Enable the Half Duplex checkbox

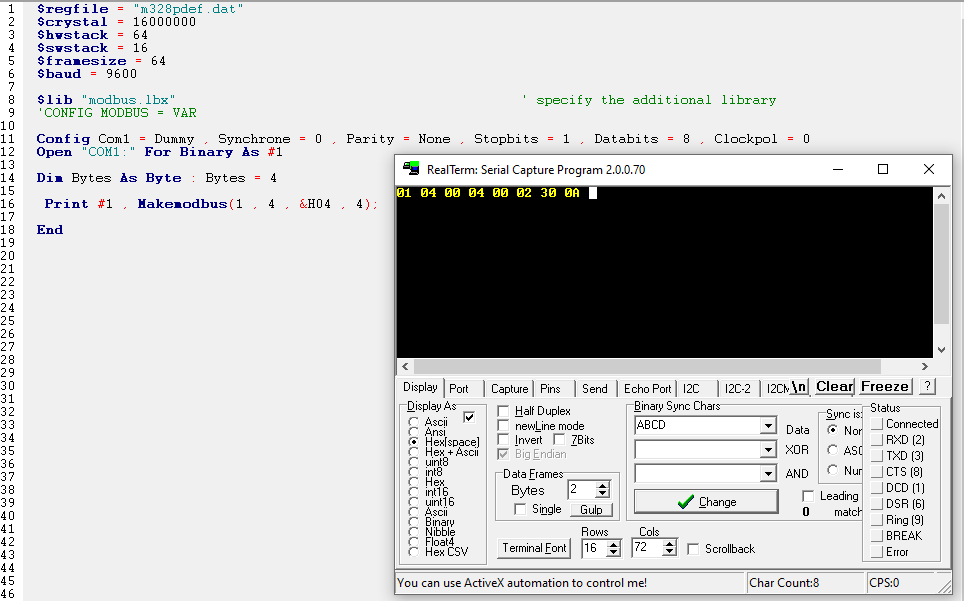tap(504, 411)
